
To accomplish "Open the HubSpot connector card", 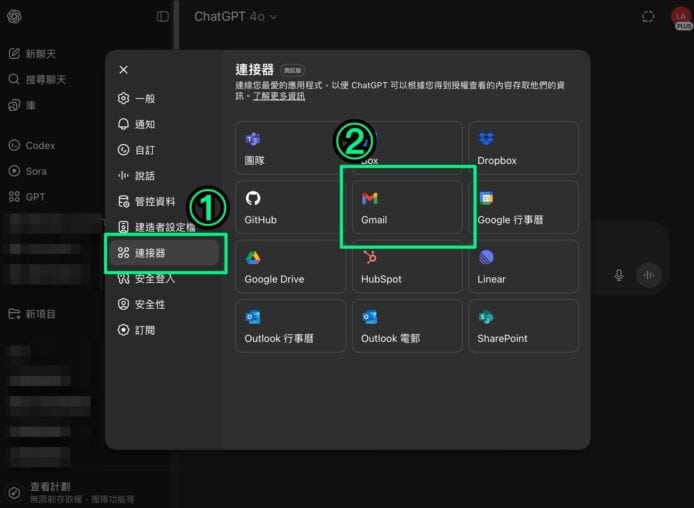I will pos(407,266).
